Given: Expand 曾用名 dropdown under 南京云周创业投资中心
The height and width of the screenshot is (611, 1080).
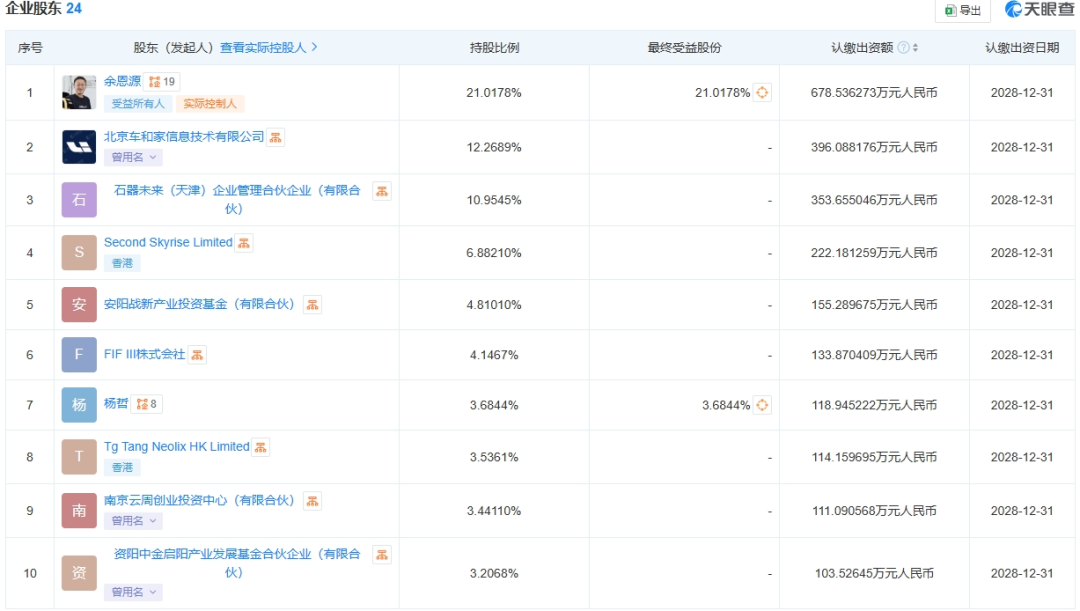Looking at the screenshot, I should click(x=134, y=521).
